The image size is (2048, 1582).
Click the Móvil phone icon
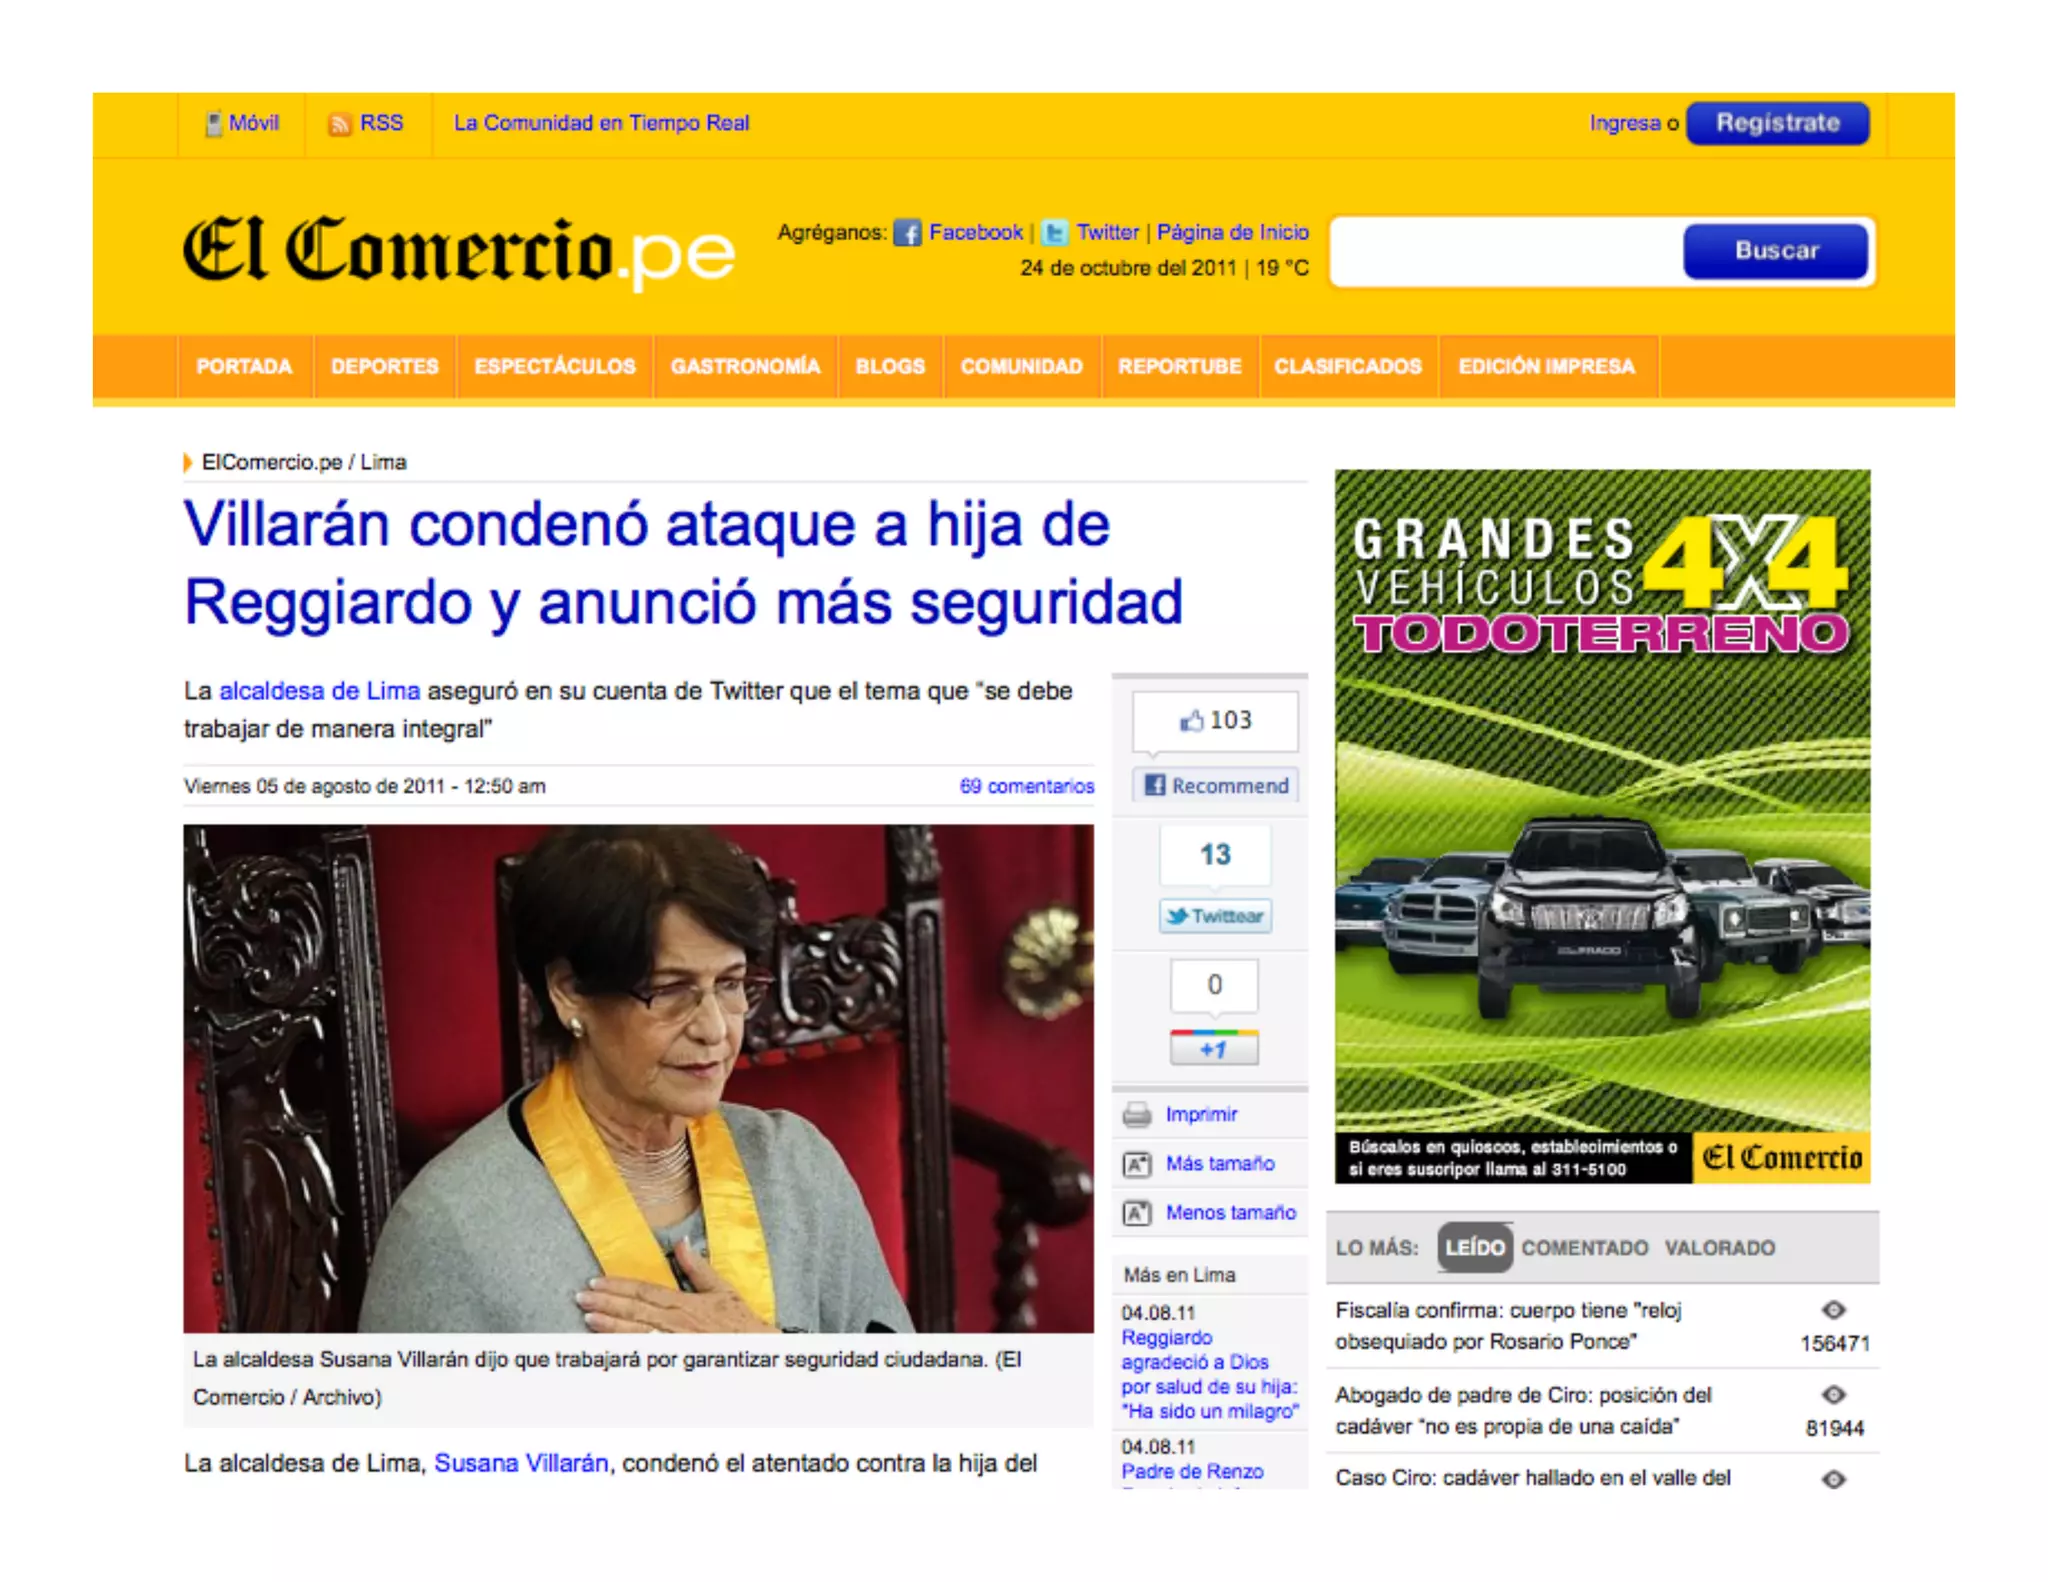click(x=213, y=124)
